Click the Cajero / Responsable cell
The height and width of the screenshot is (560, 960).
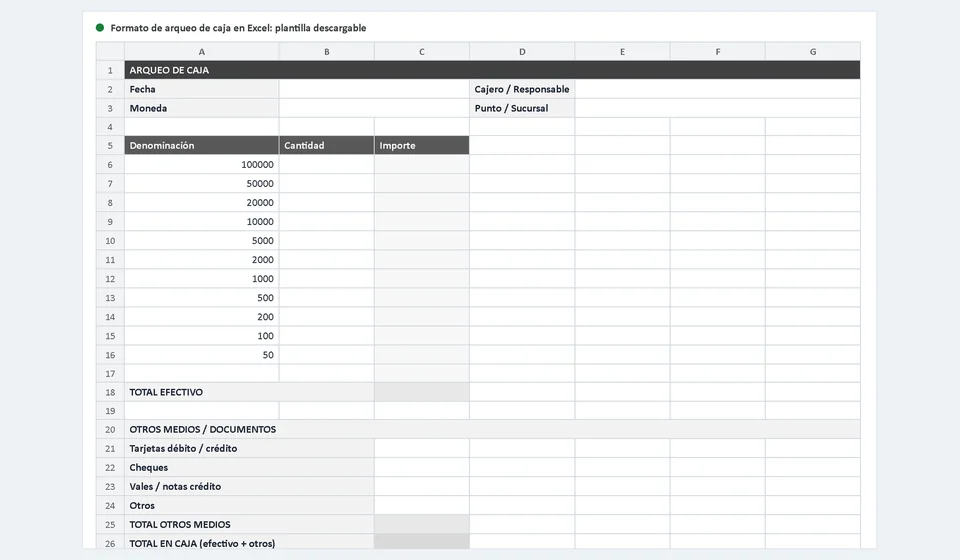point(522,89)
